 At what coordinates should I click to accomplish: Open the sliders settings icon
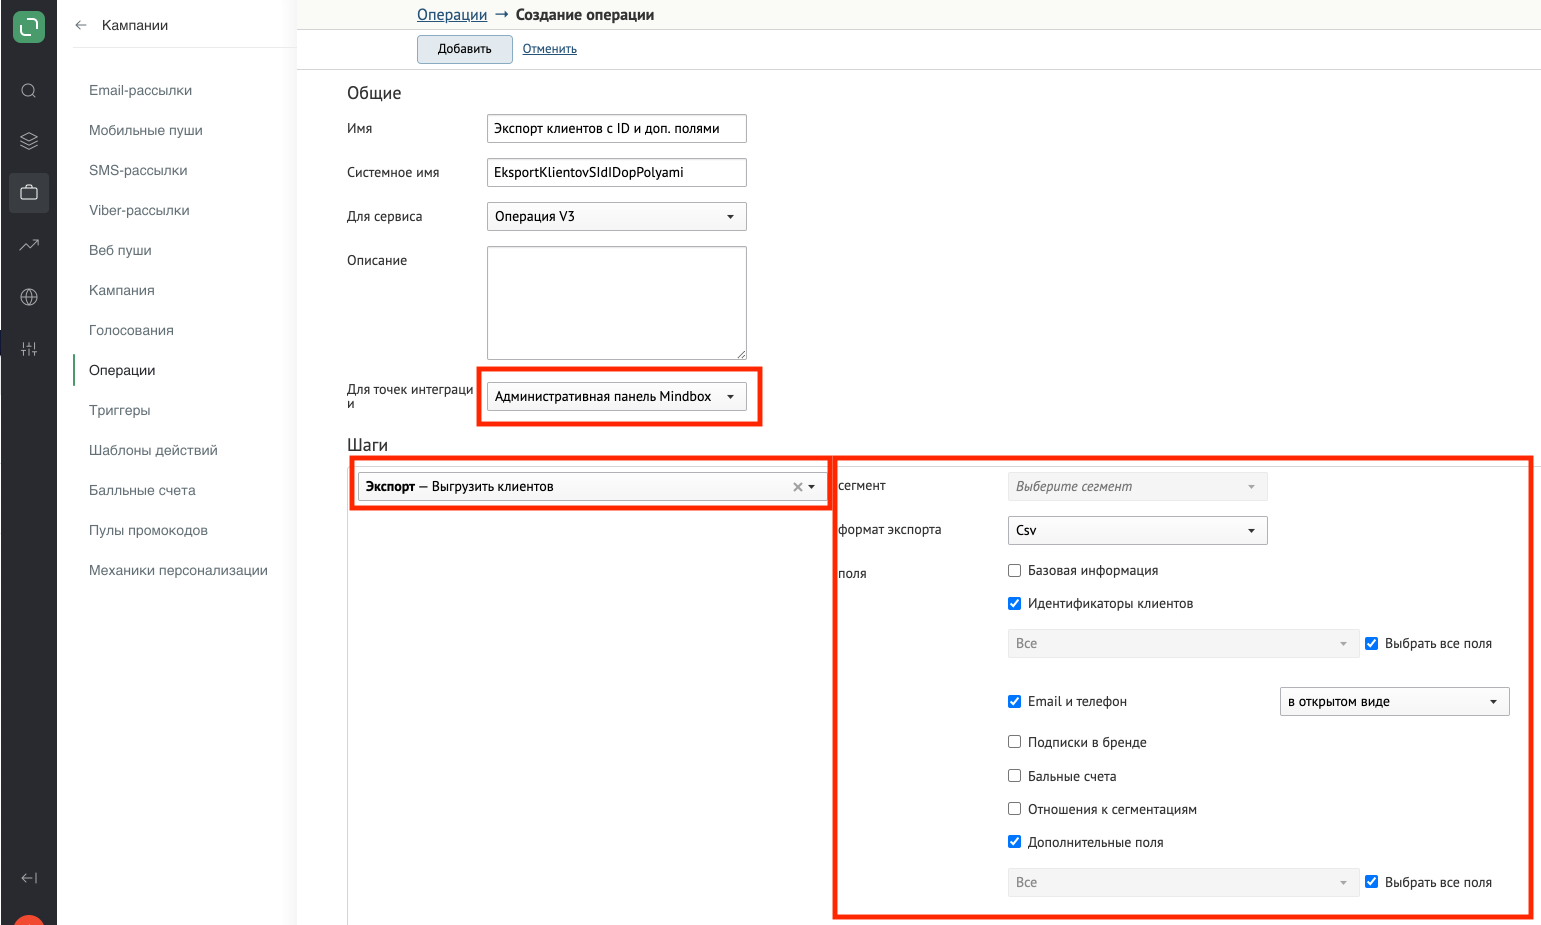tap(29, 349)
